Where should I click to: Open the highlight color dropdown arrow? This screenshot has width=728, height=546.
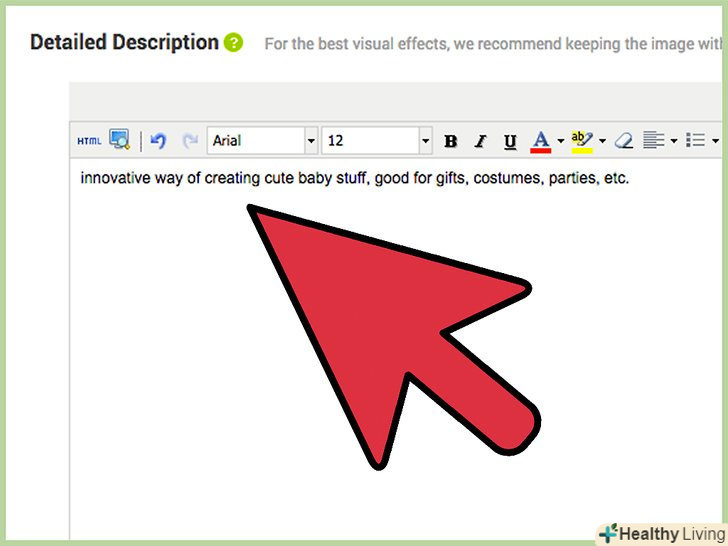pos(602,141)
